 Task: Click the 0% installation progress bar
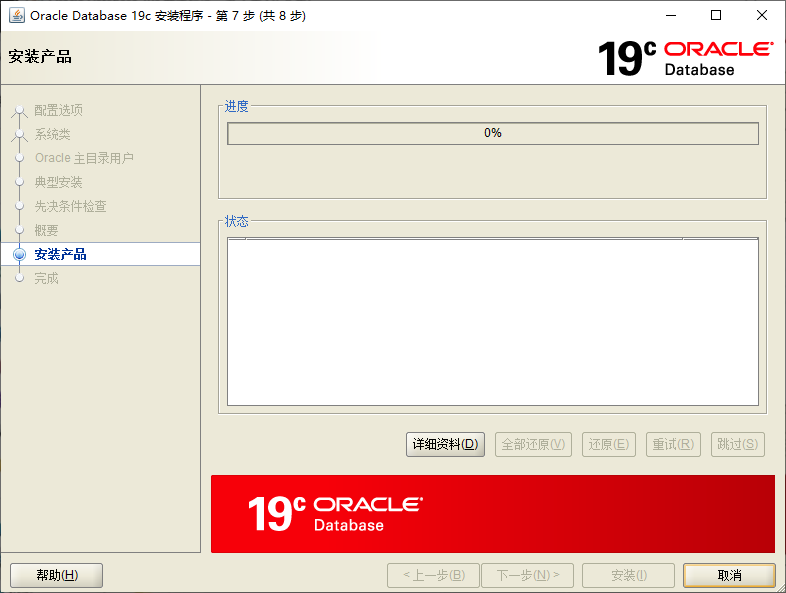493,133
